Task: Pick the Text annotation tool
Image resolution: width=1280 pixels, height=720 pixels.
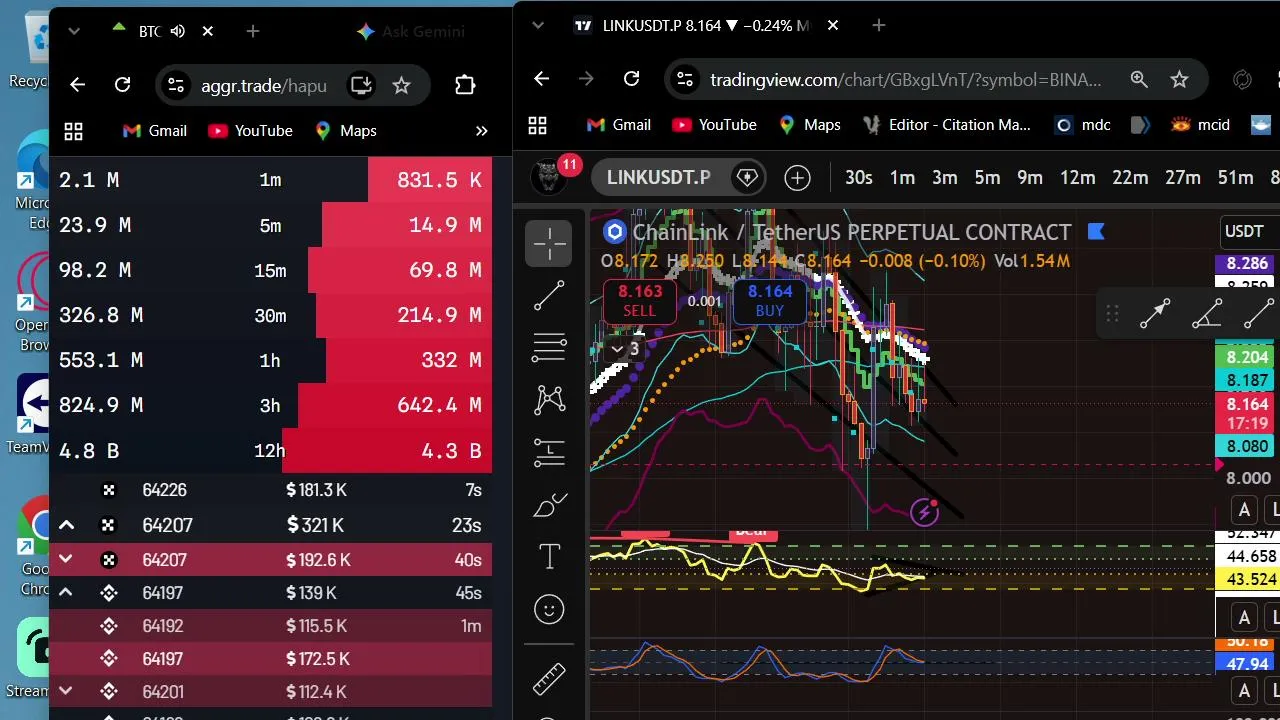Action: pyautogui.click(x=549, y=557)
